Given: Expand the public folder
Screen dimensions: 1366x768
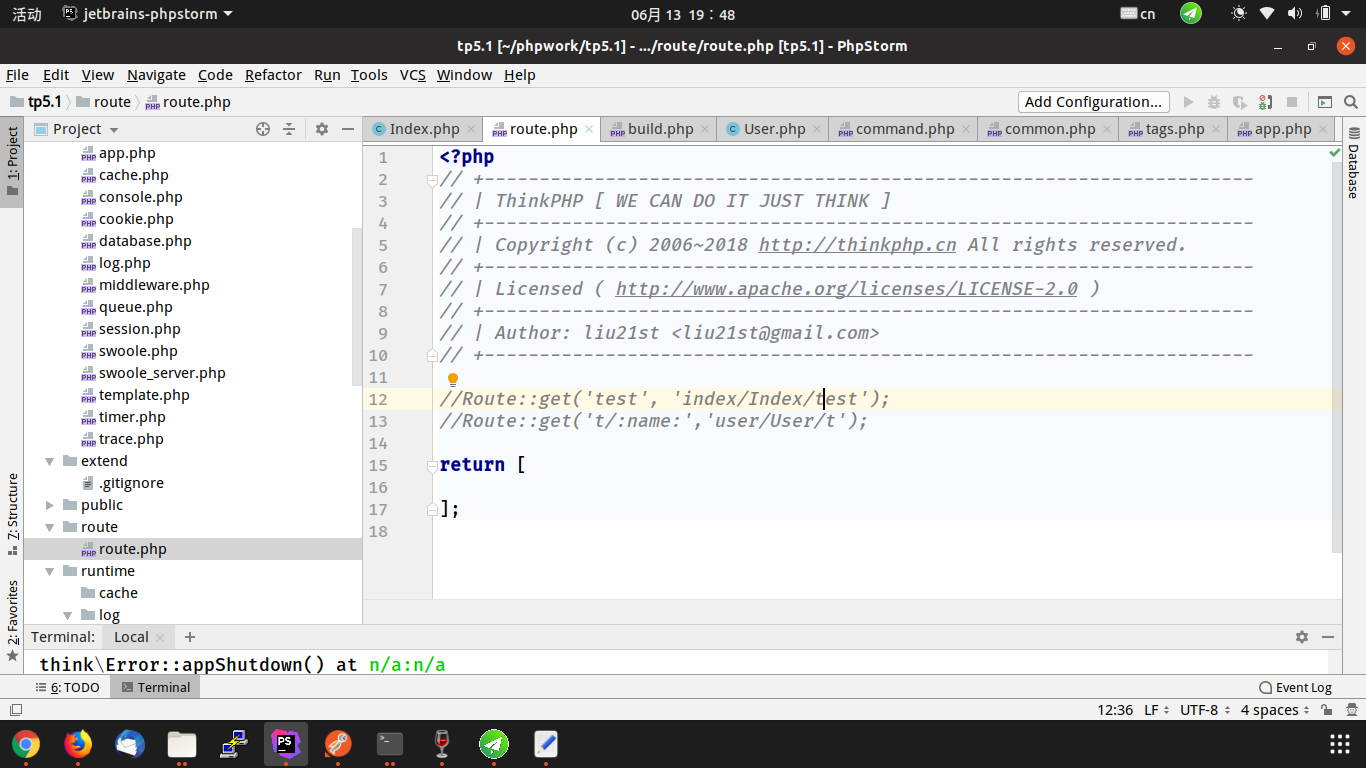Looking at the screenshot, I should (50, 505).
